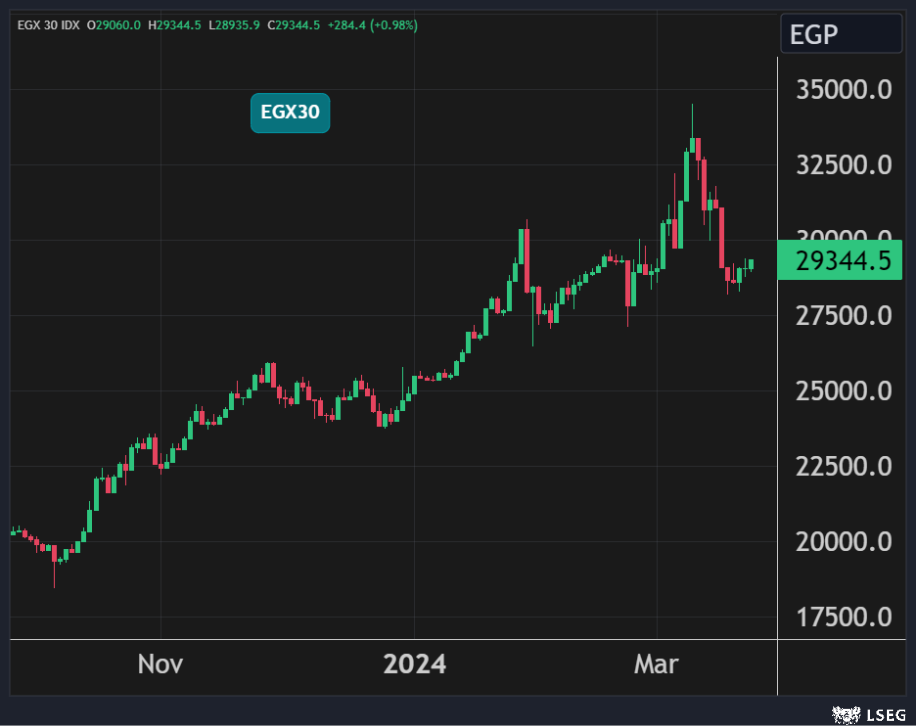Select the Nov marker on time axis
Viewport: 916px width, 726px height.
click(x=161, y=664)
